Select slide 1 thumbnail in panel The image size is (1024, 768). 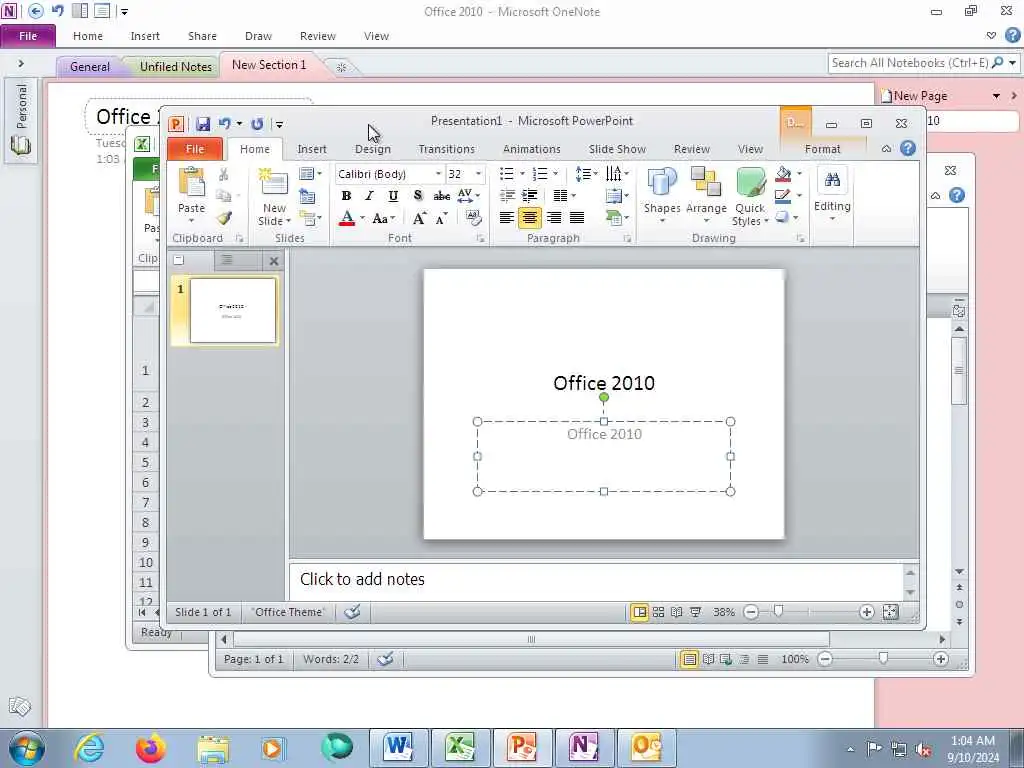[232, 310]
